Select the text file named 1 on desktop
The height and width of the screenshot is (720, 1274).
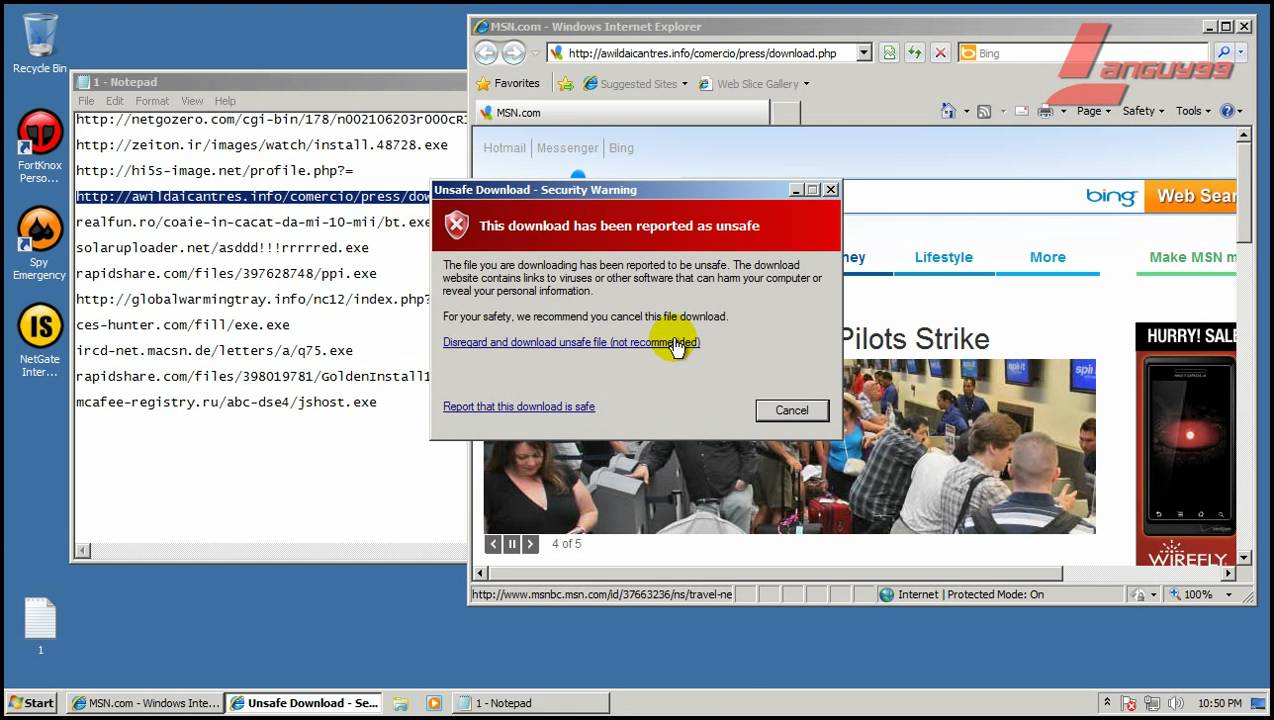pyautogui.click(x=41, y=626)
